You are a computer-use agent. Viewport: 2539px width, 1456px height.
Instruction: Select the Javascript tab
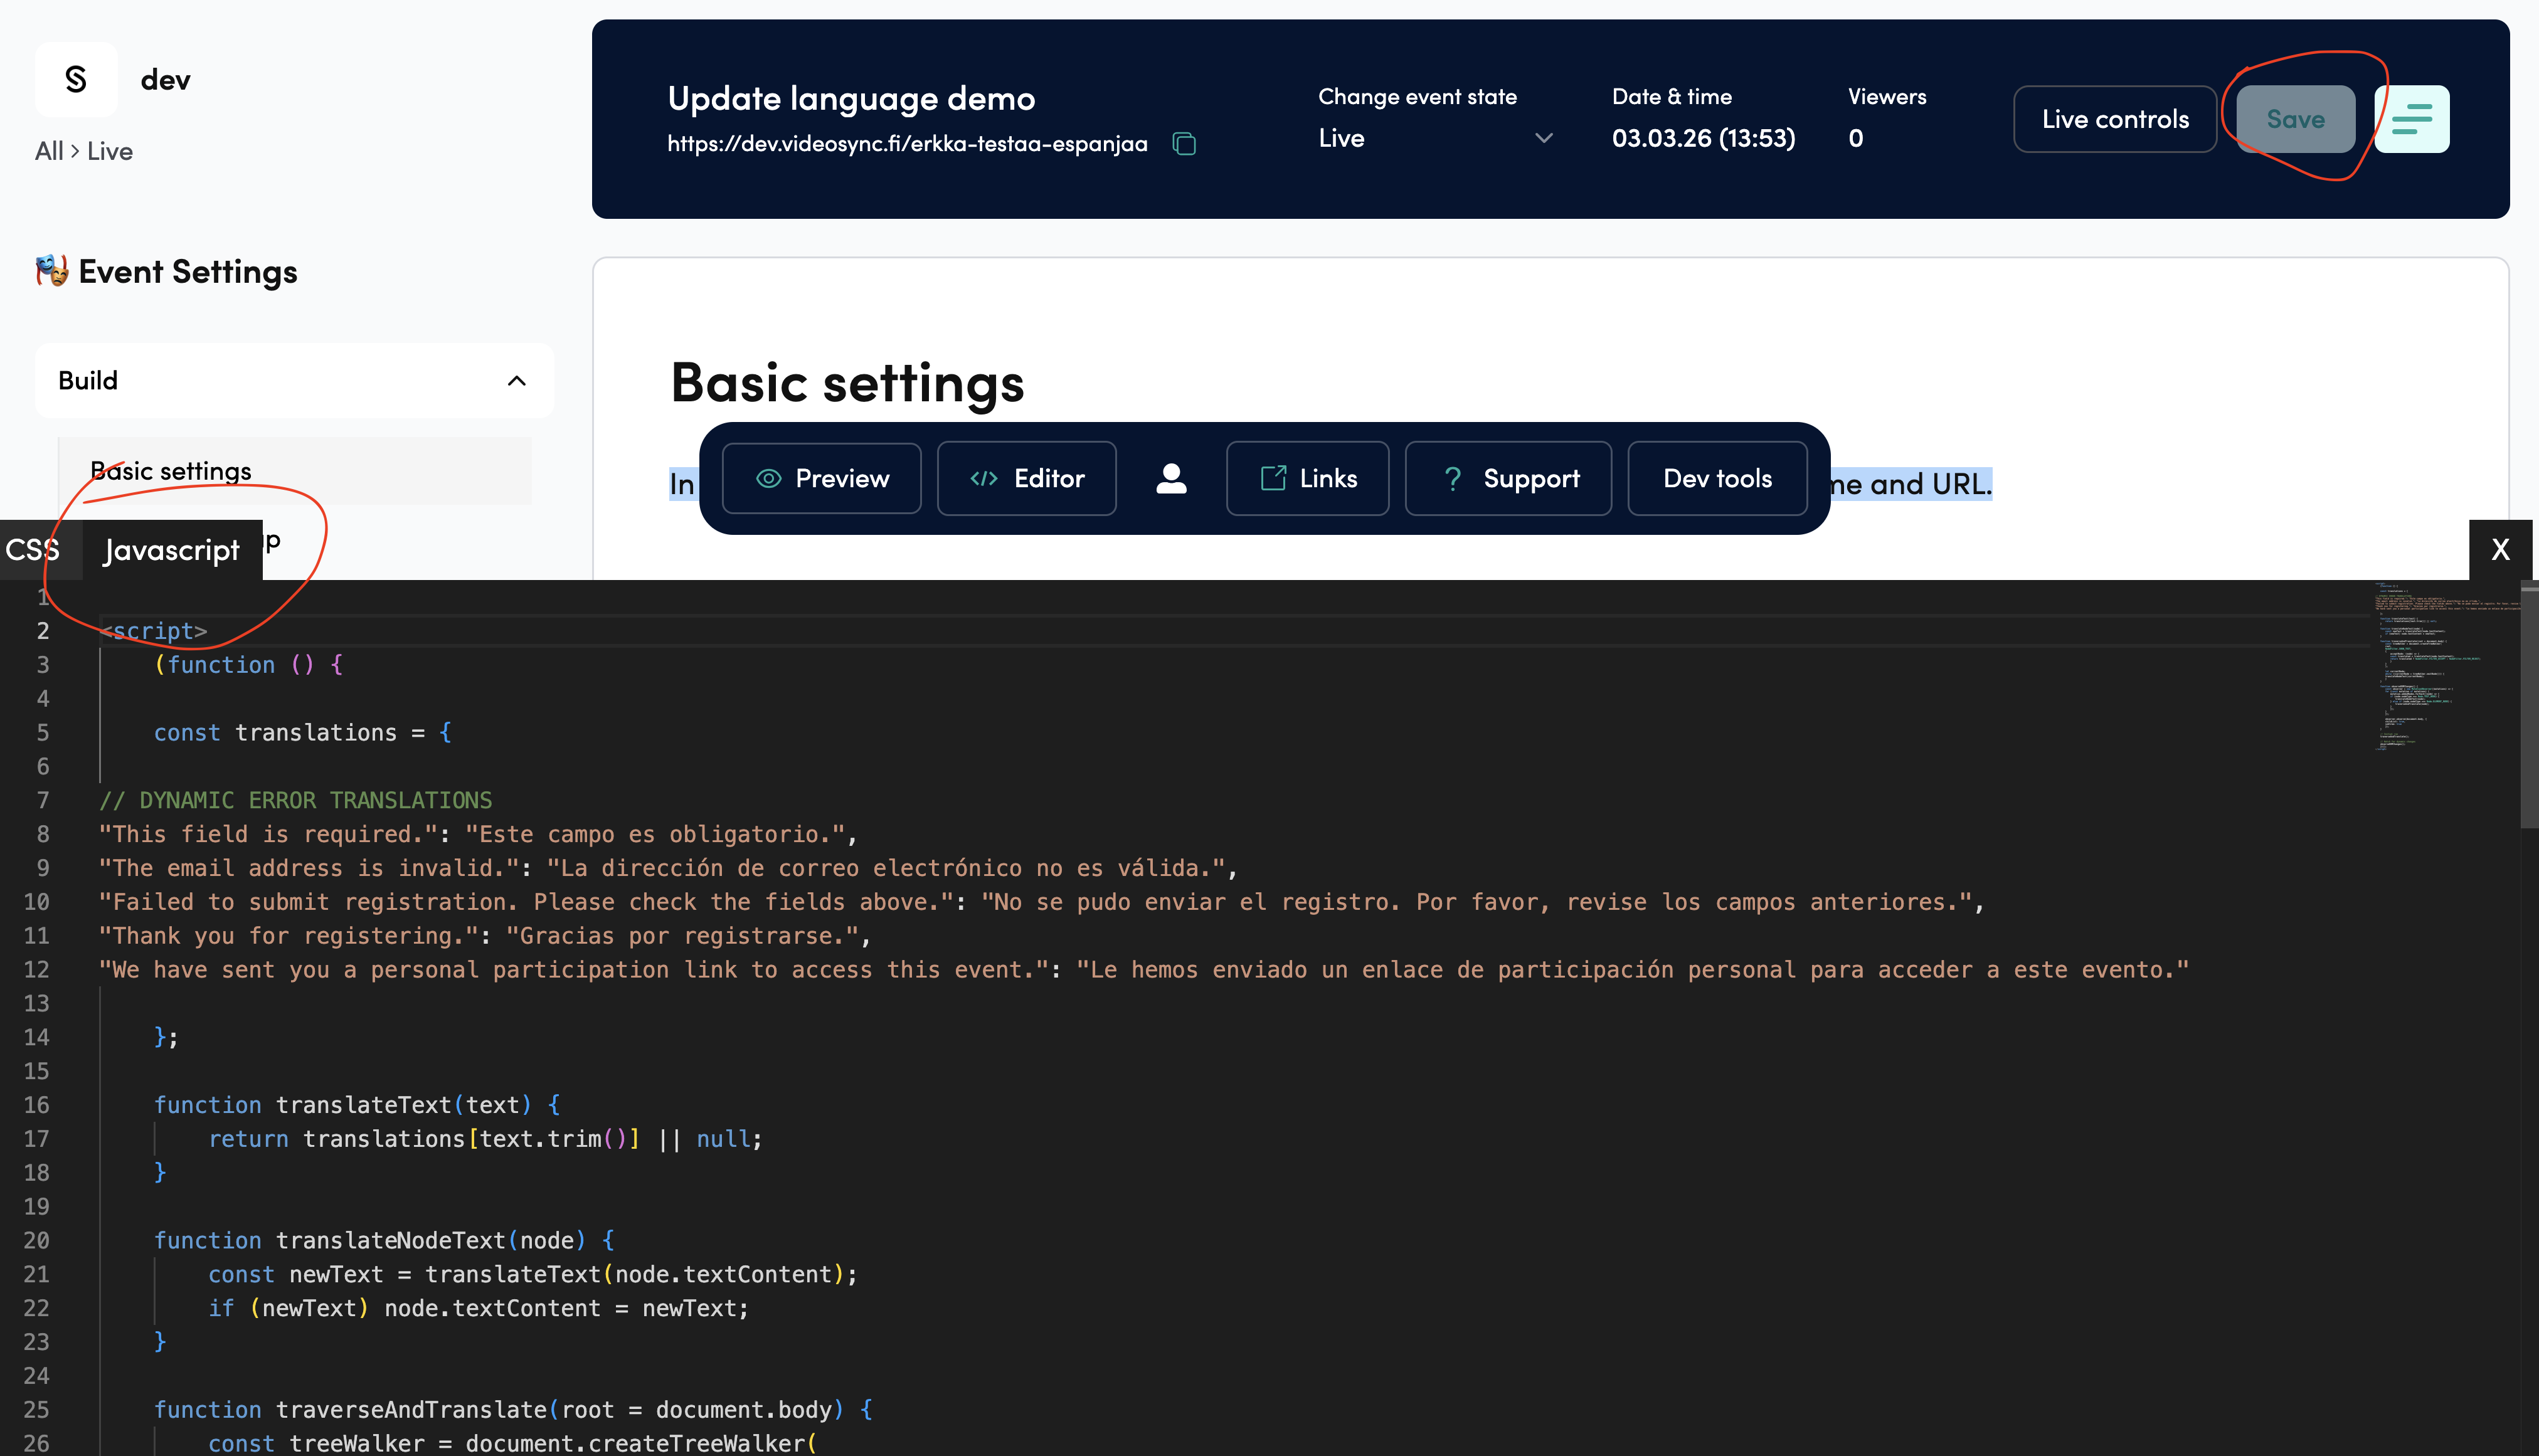[x=171, y=550]
